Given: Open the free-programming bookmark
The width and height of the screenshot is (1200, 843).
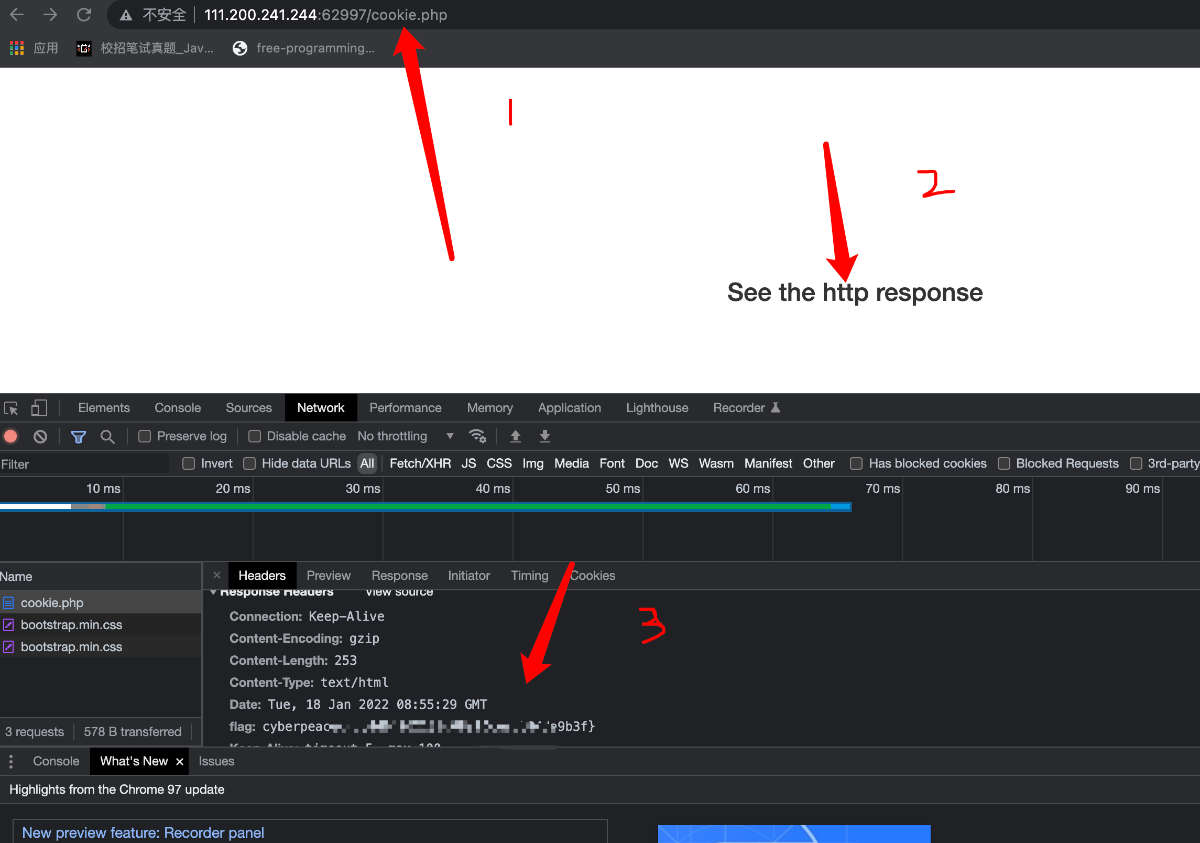Looking at the screenshot, I should 304,48.
